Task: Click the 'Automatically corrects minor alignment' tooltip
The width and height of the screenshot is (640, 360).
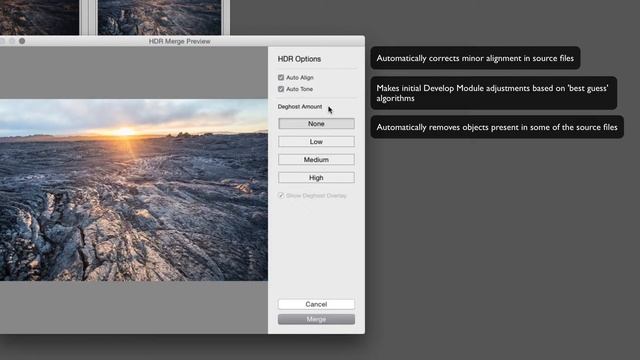Action: (475, 58)
